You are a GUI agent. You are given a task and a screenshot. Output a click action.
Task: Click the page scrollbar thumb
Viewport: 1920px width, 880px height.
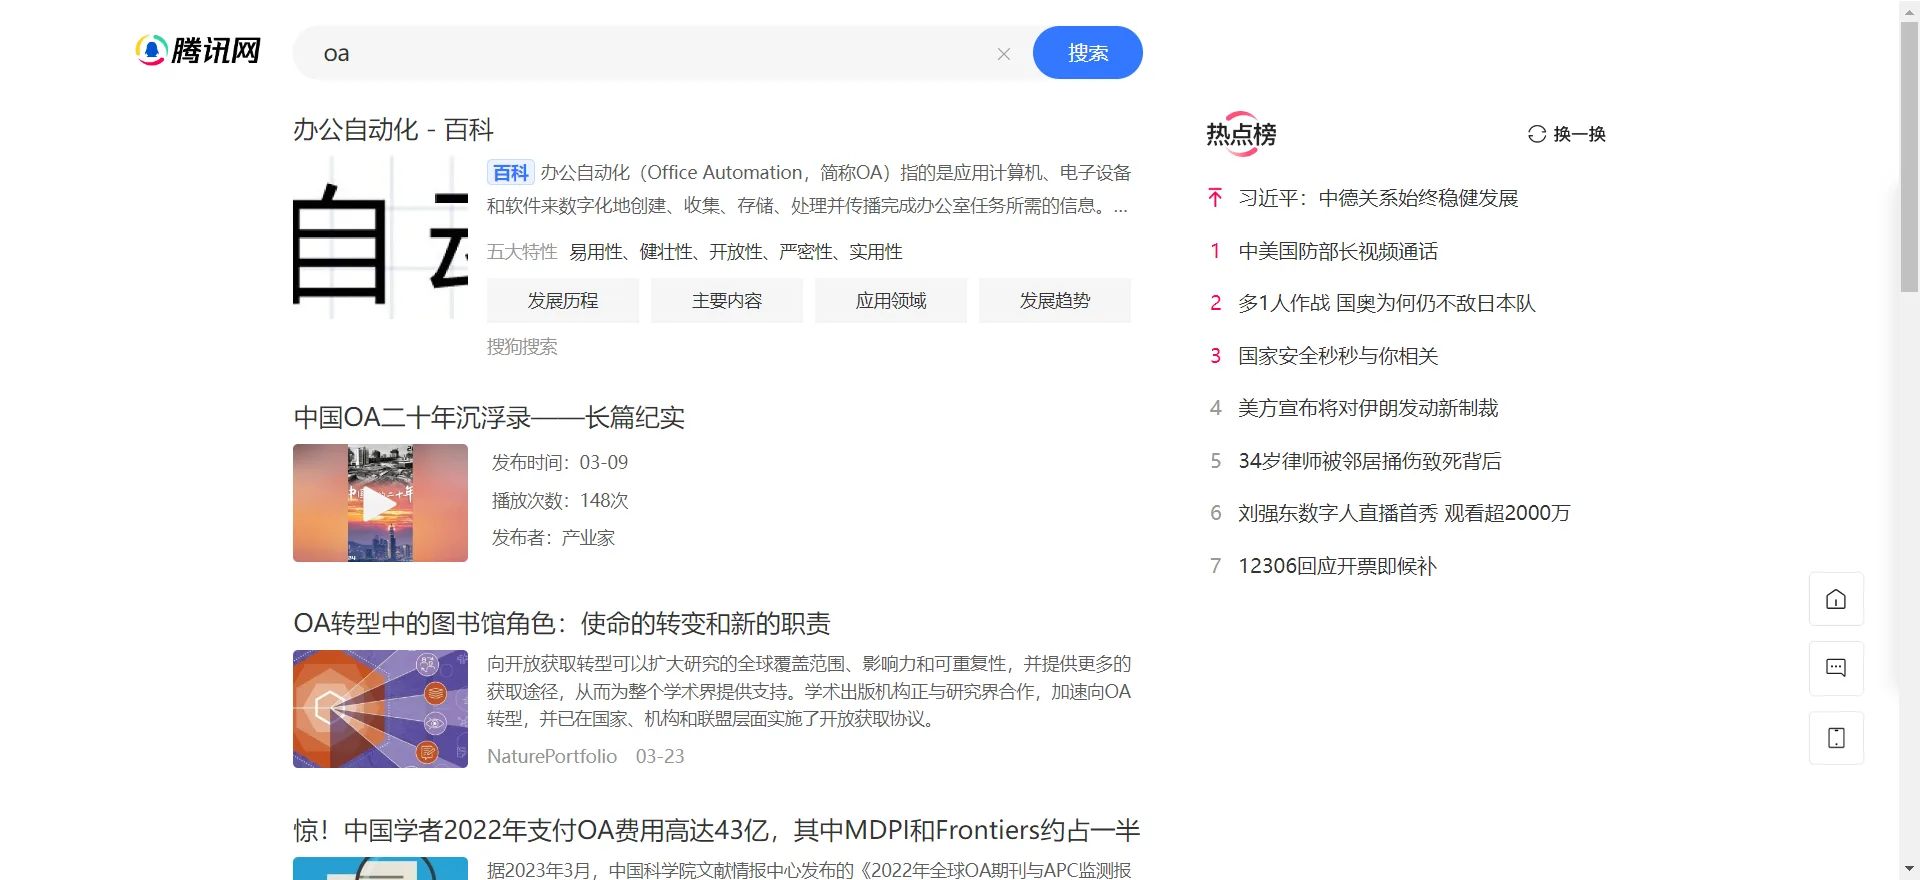tap(1909, 157)
